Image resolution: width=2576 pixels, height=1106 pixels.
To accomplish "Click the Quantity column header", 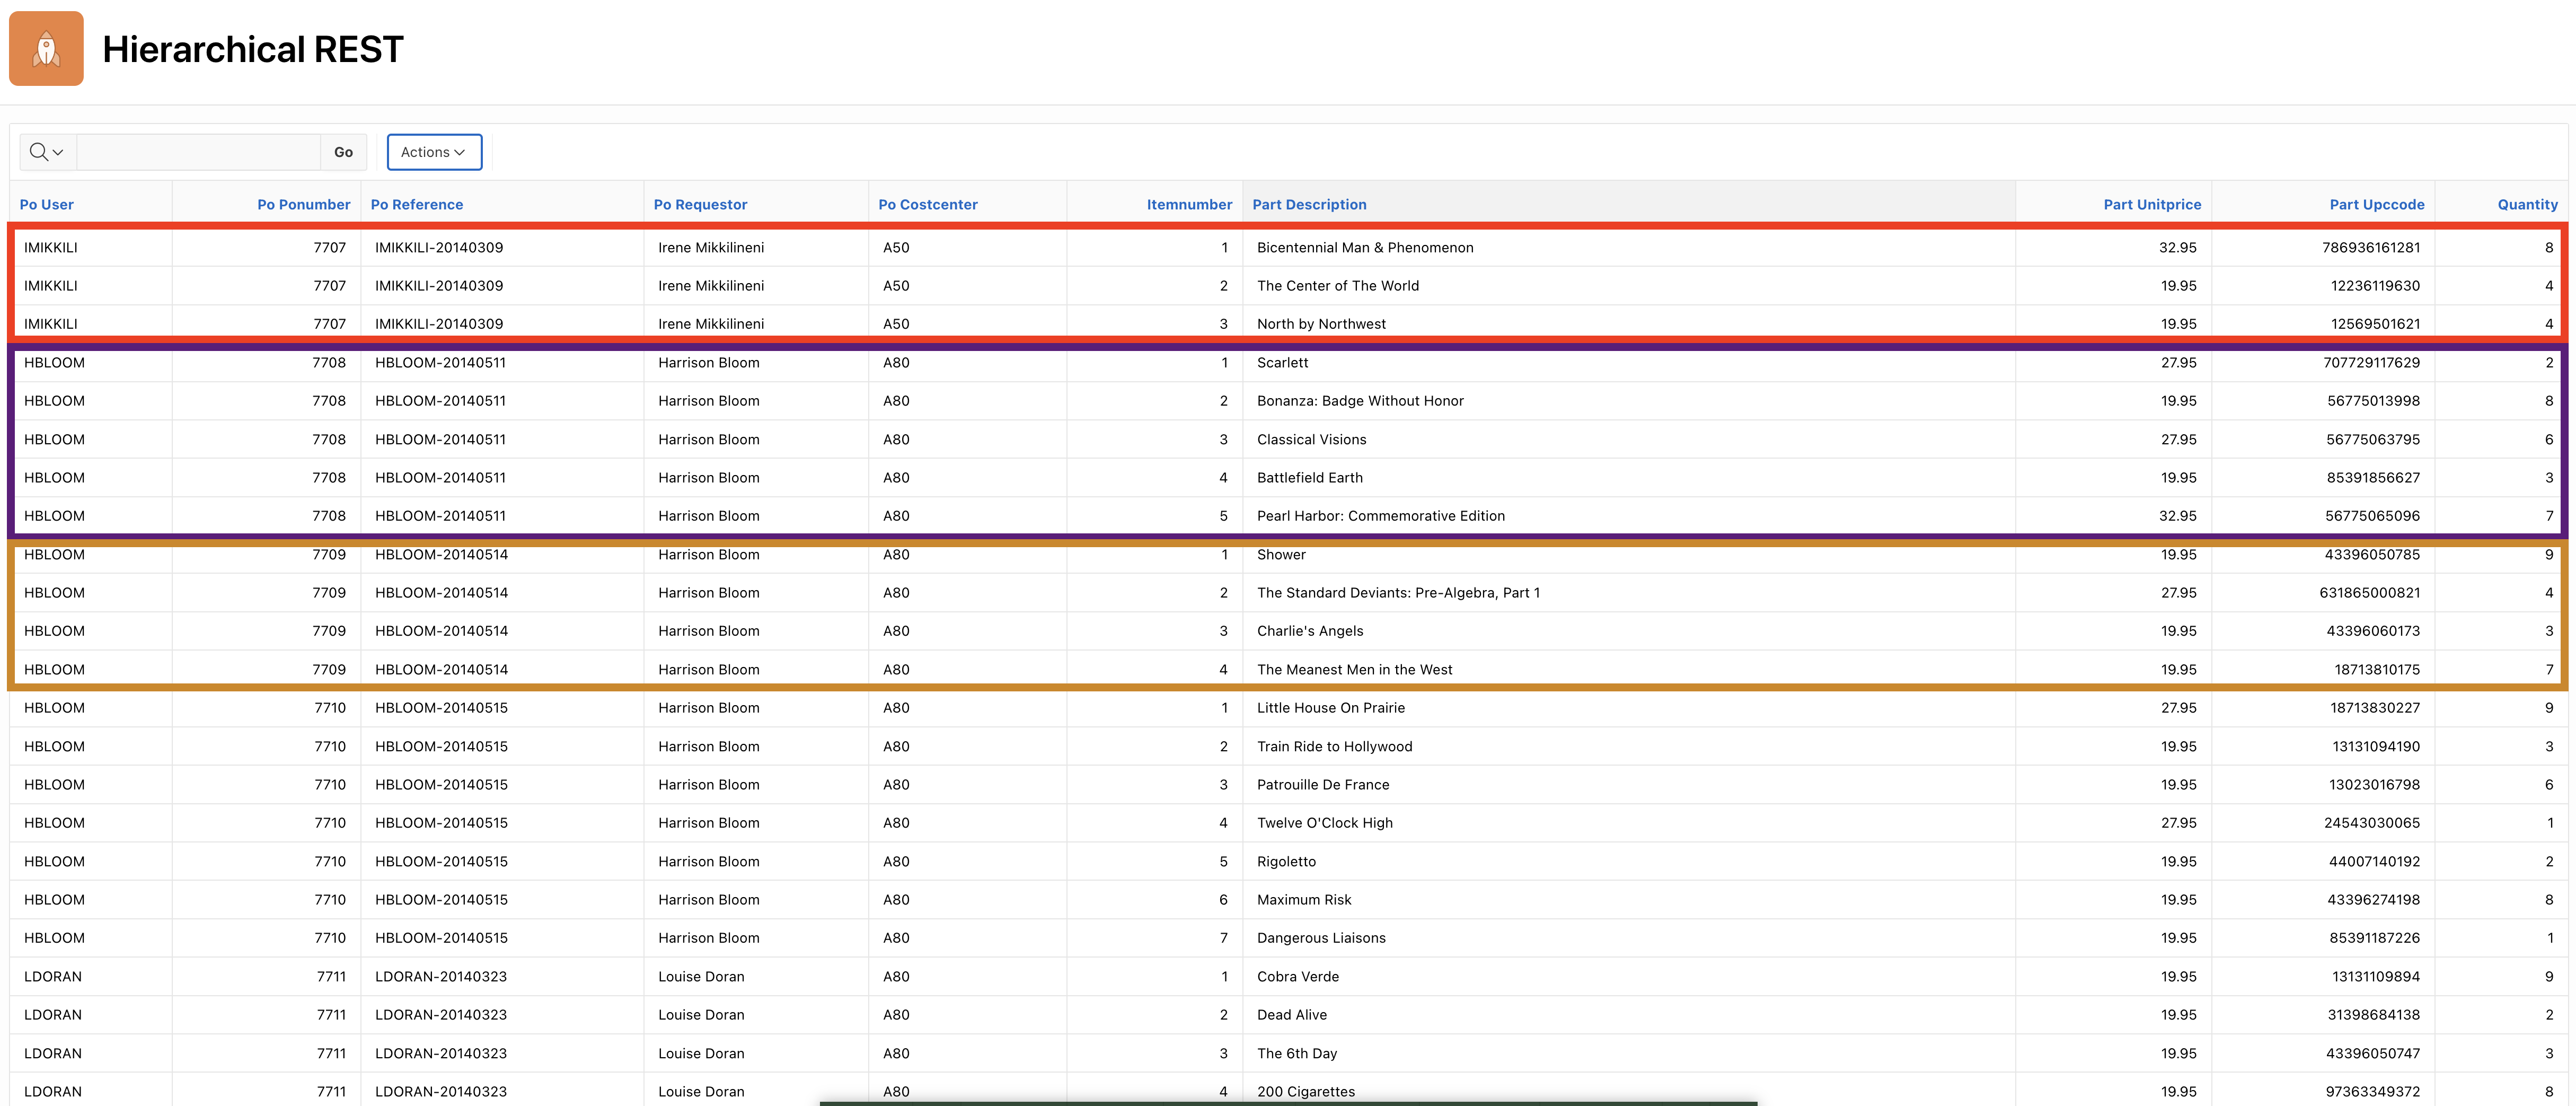I will [2526, 204].
